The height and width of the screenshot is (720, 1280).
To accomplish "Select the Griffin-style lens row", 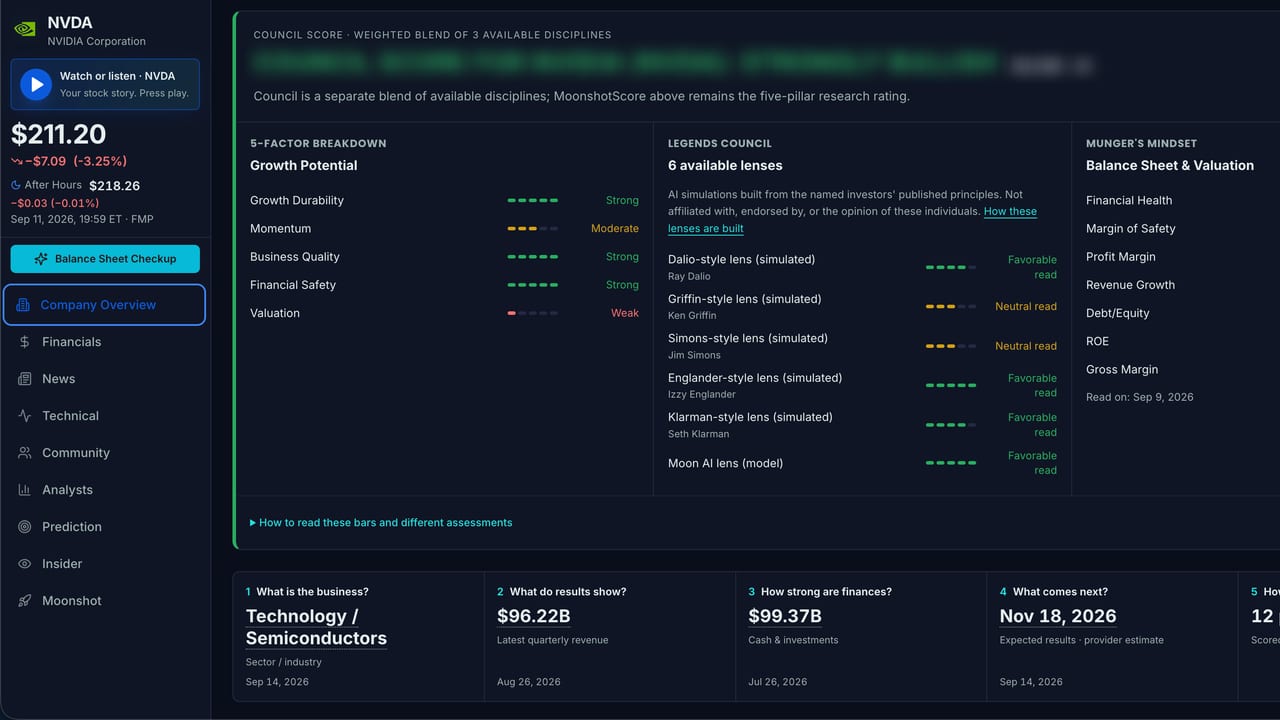I will [x=862, y=307].
